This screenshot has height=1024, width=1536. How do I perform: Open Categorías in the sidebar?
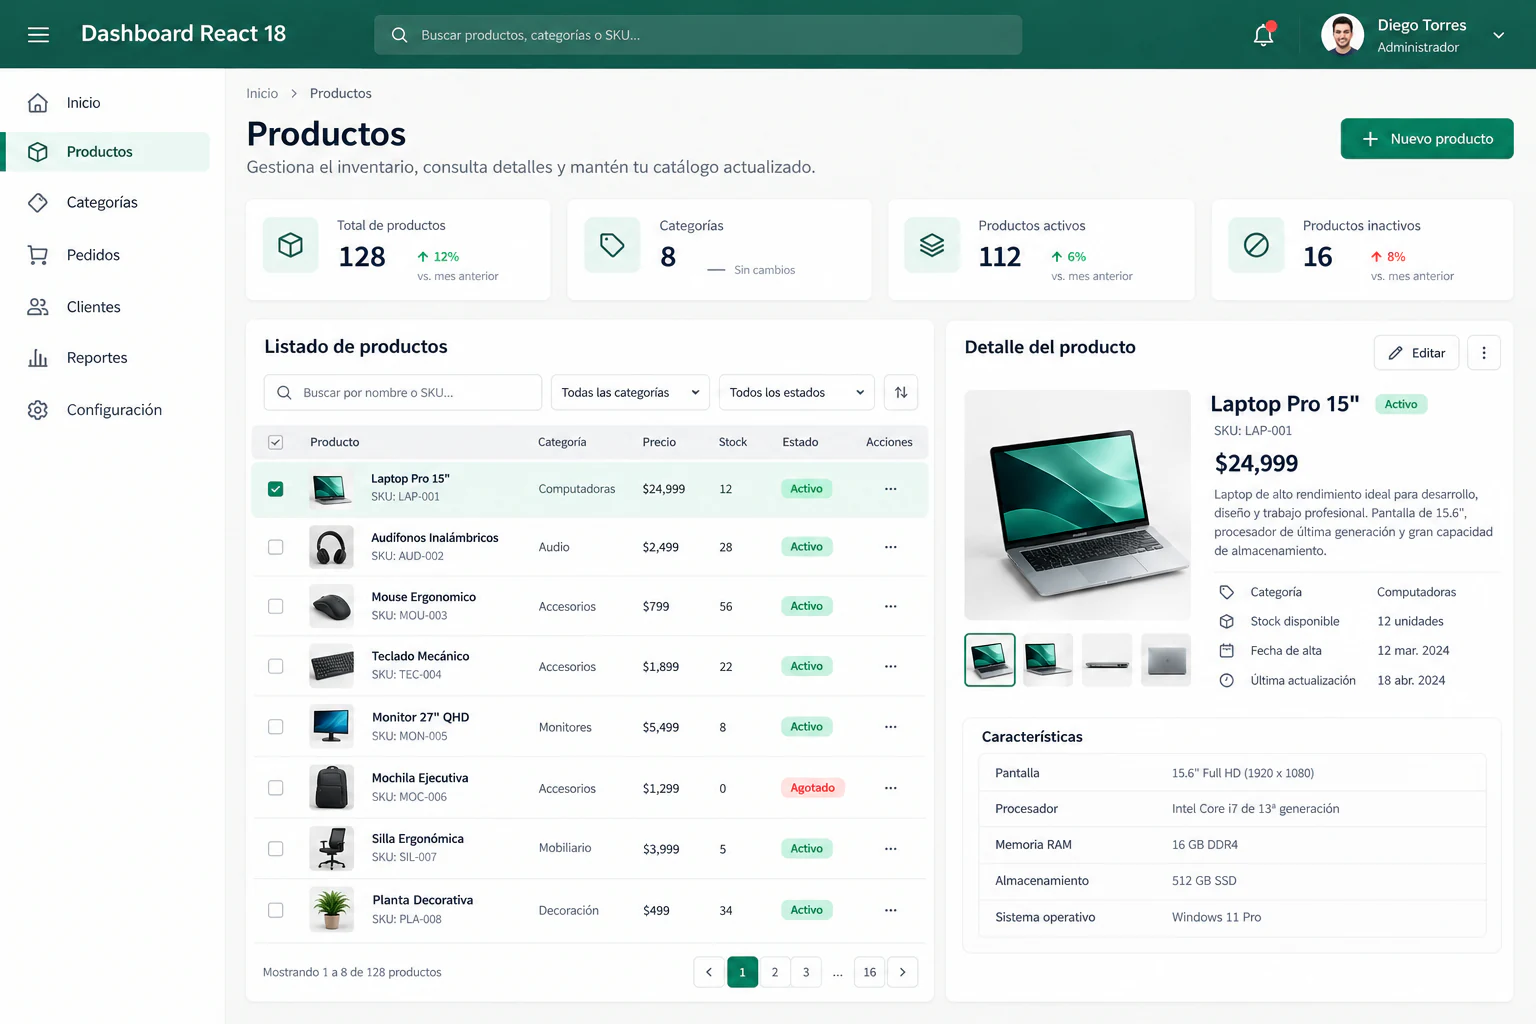(x=107, y=202)
